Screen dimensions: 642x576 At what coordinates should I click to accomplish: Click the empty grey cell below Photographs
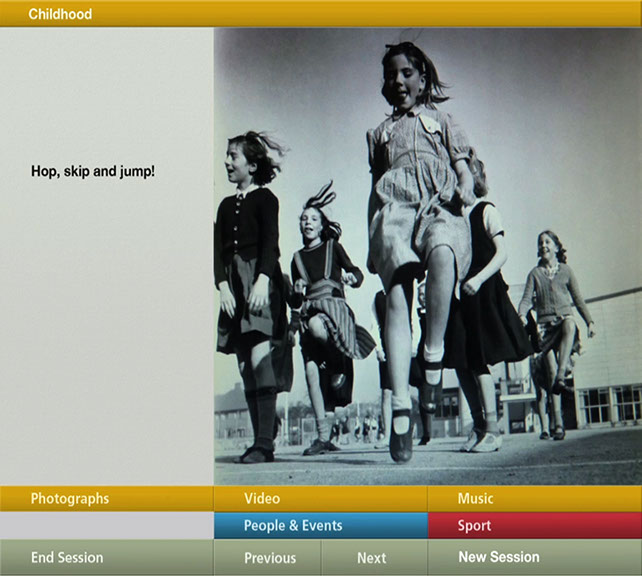click(106, 525)
